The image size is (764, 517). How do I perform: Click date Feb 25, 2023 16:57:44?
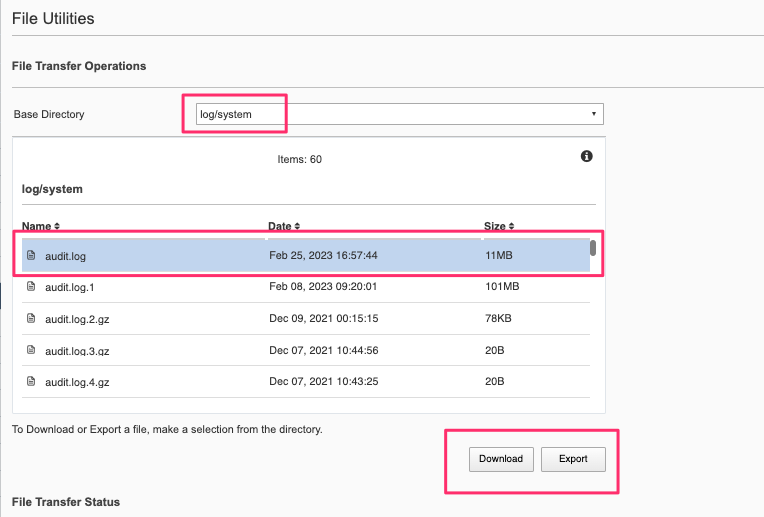click(x=323, y=255)
